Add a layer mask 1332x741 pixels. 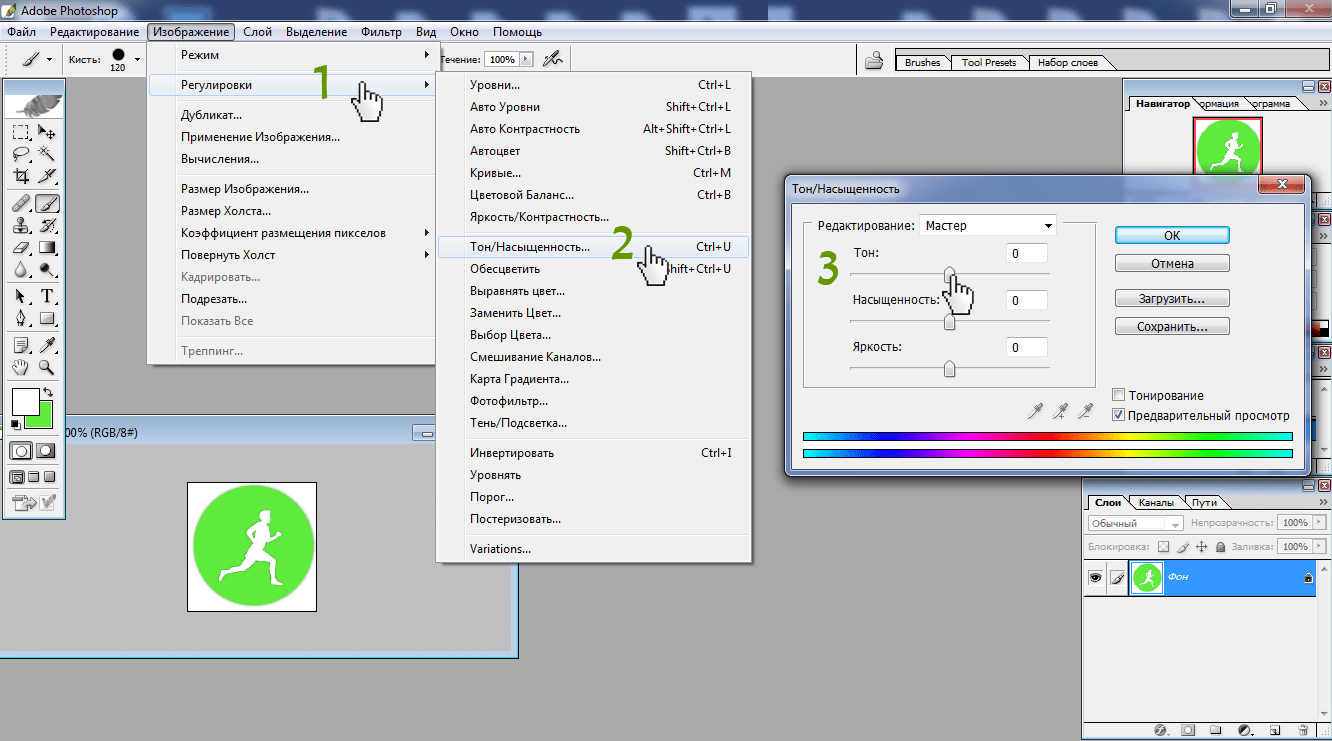coord(1189,730)
